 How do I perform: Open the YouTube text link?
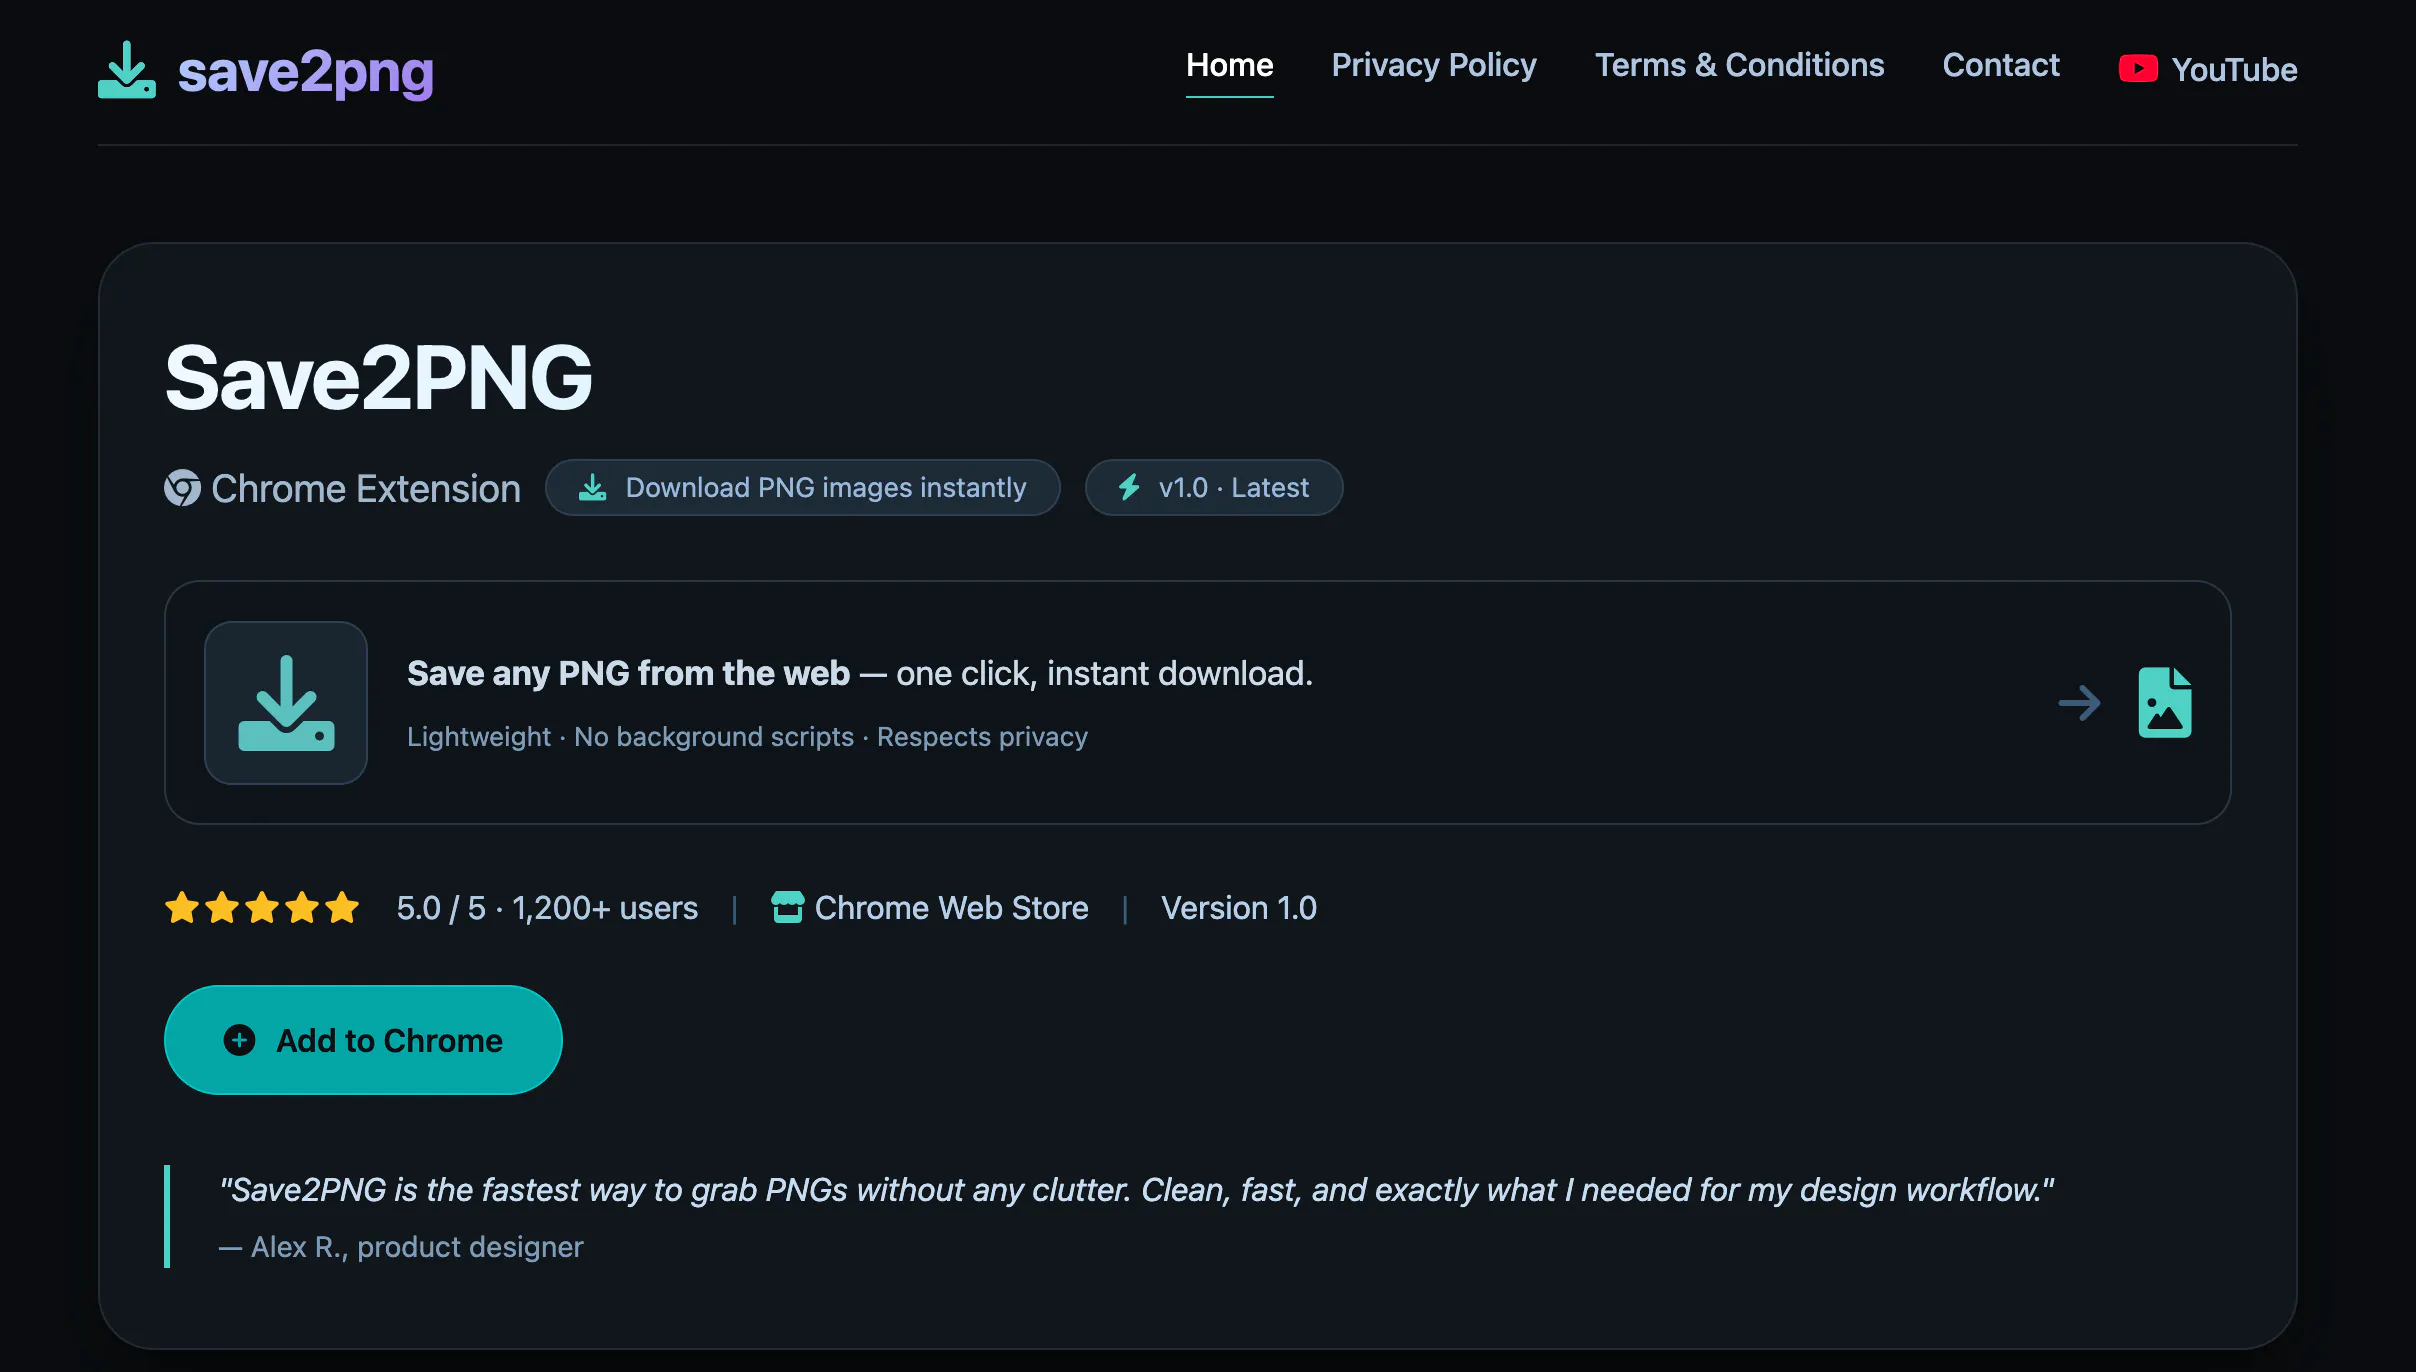point(2234,69)
